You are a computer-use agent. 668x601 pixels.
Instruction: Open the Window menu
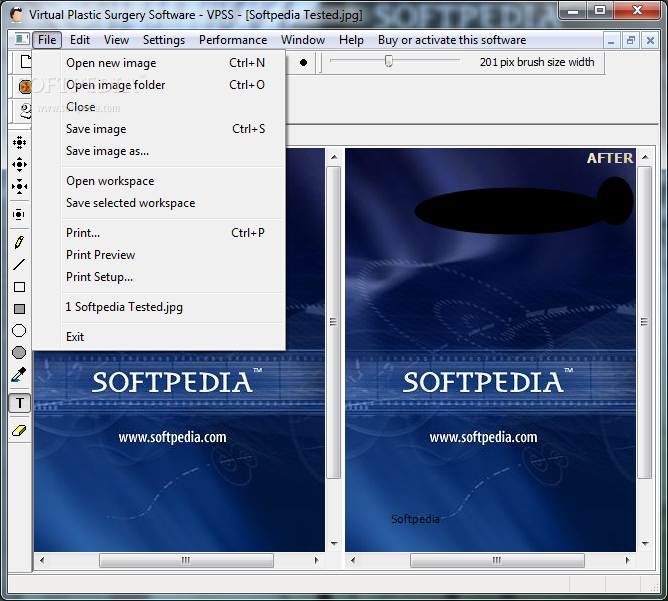point(303,40)
